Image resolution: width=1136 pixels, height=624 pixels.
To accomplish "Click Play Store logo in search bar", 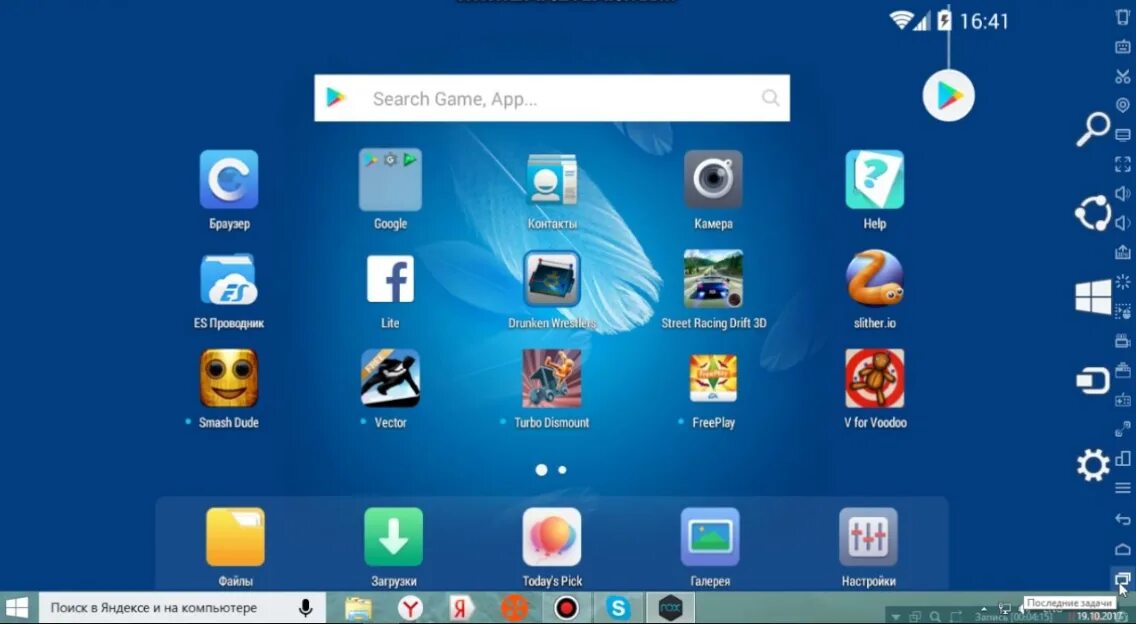I will coord(336,98).
